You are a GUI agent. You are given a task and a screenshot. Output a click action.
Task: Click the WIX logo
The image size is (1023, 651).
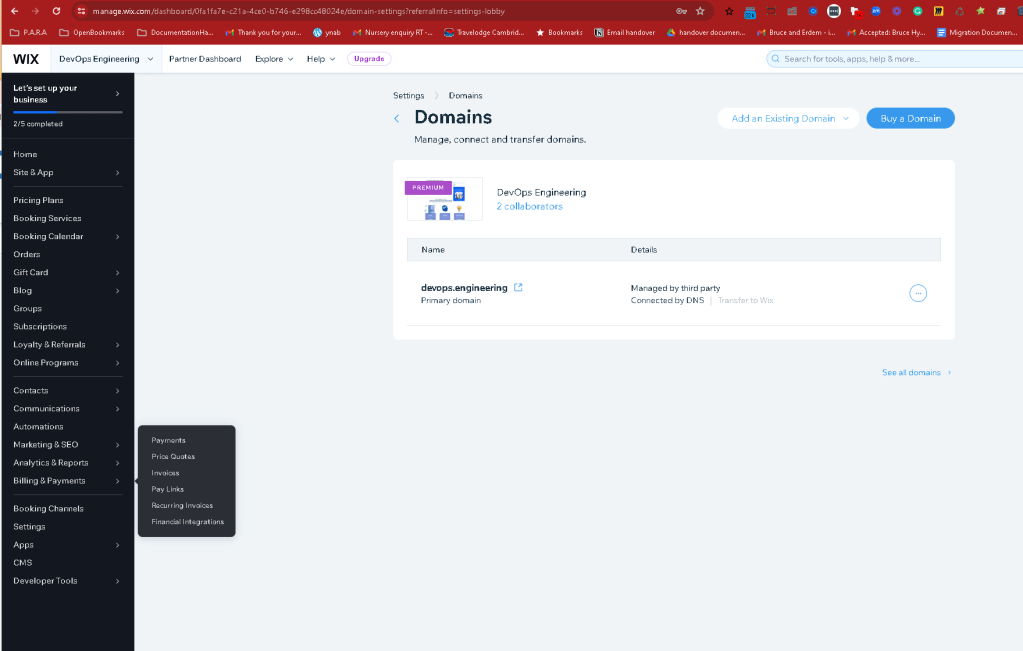pos(26,59)
